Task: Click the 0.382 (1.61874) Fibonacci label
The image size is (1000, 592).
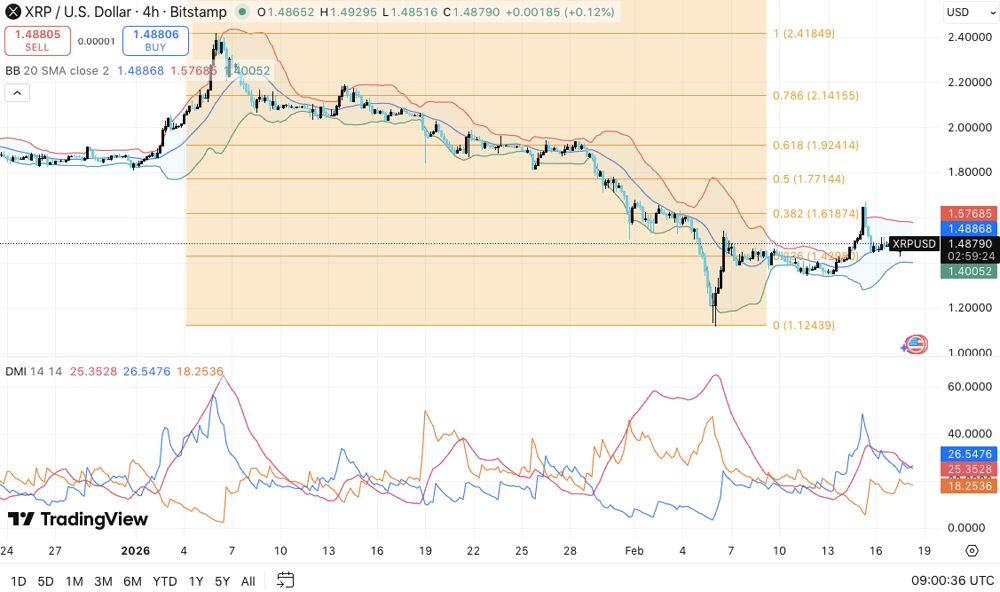Action: [x=816, y=214]
